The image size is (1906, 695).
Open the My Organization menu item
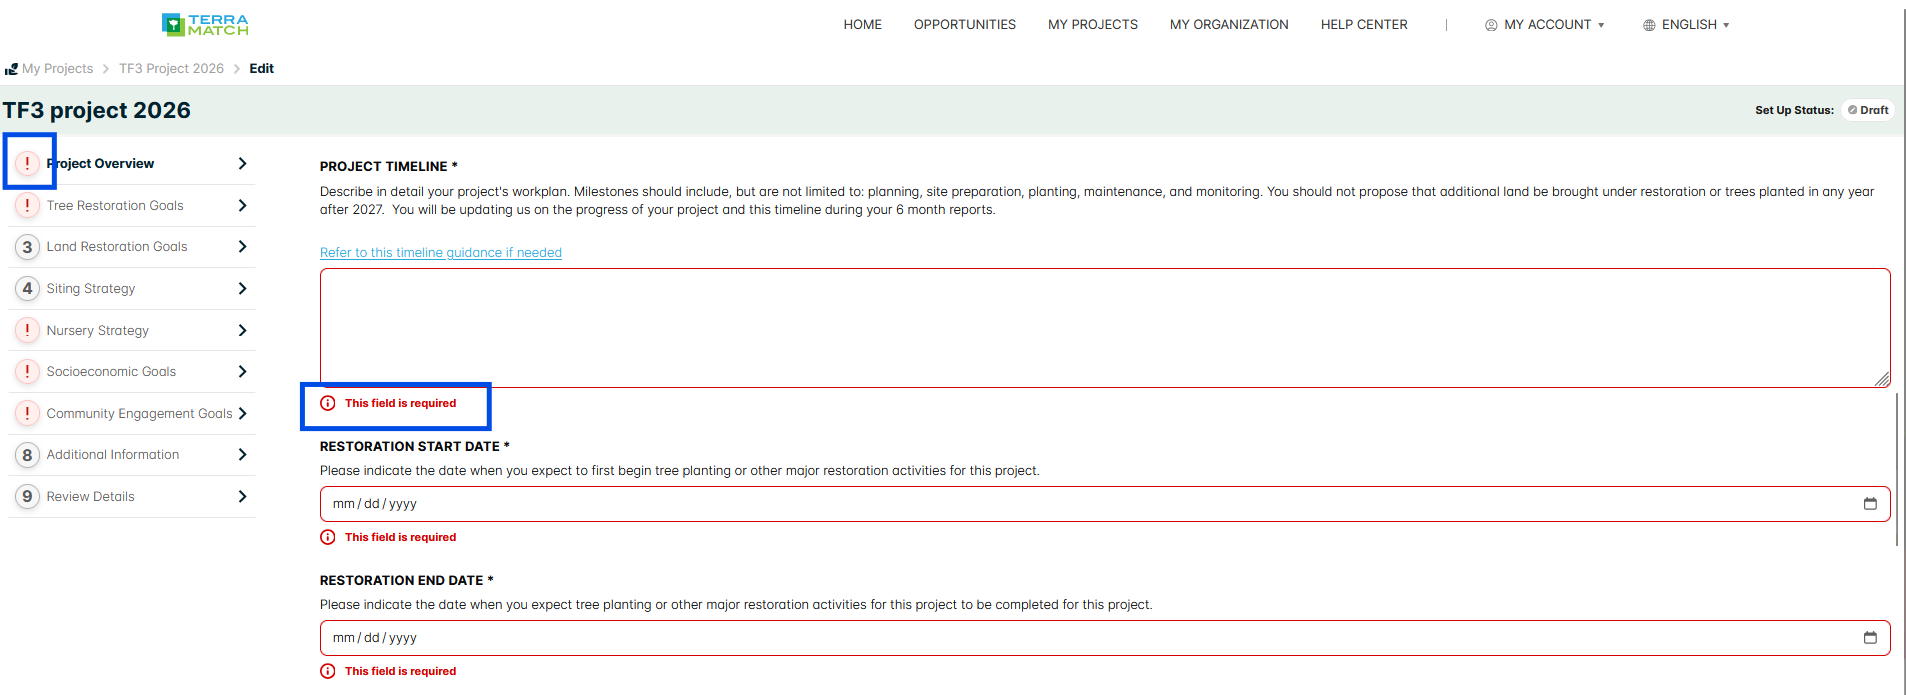[x=1229, y=25]
